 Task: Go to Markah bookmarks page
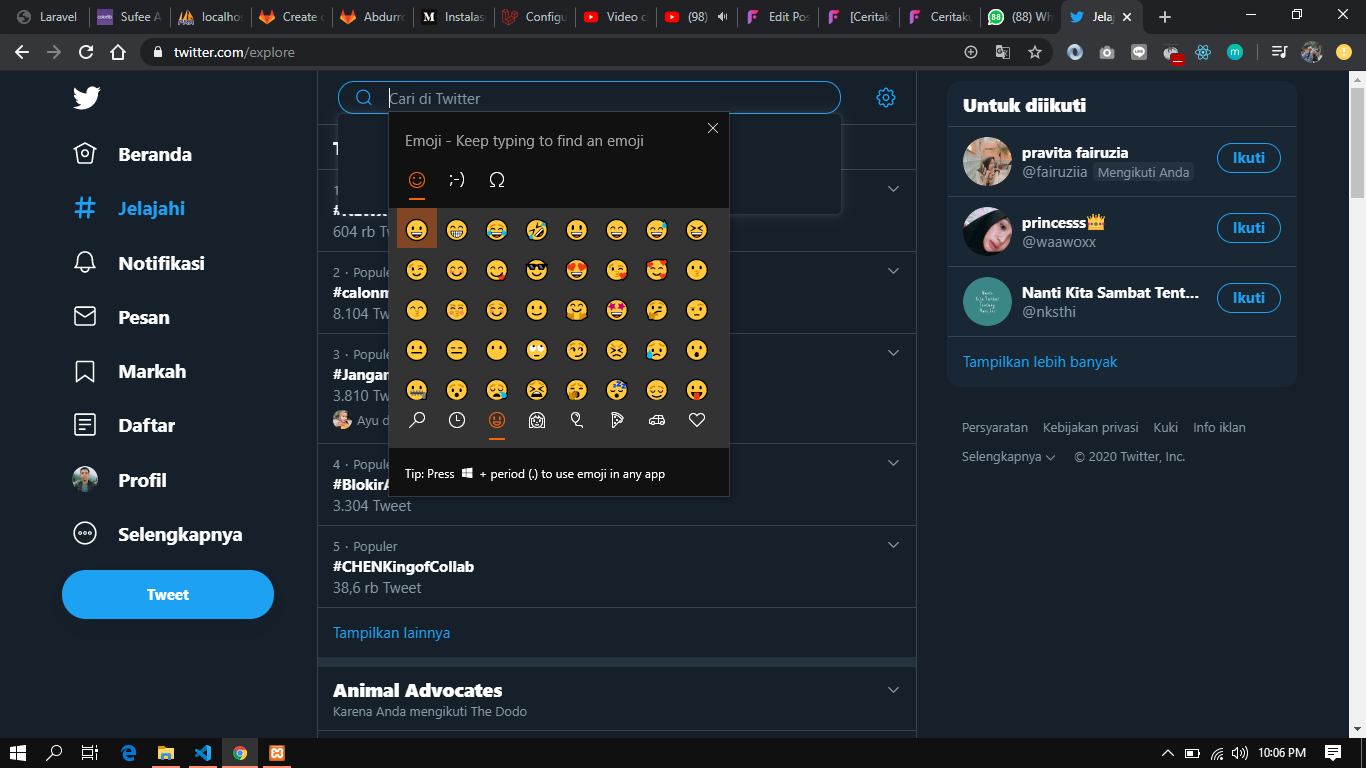(x=151, y=371)
